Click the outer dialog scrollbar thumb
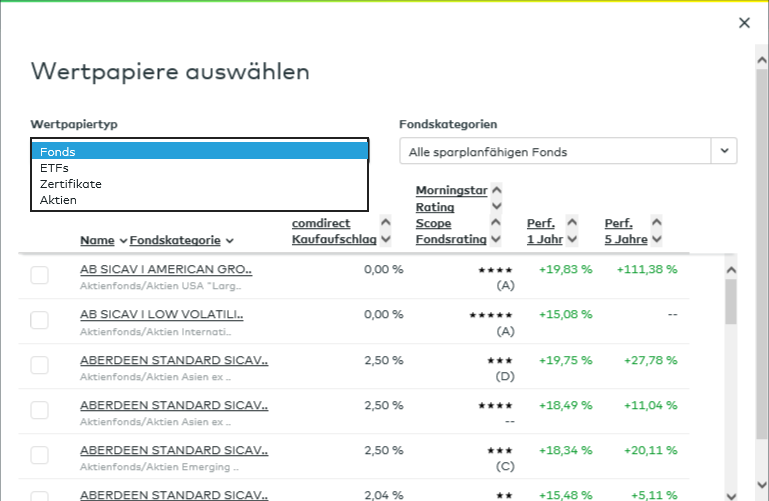This screenshot has height=501, width=769. click(x=762, y=254)
